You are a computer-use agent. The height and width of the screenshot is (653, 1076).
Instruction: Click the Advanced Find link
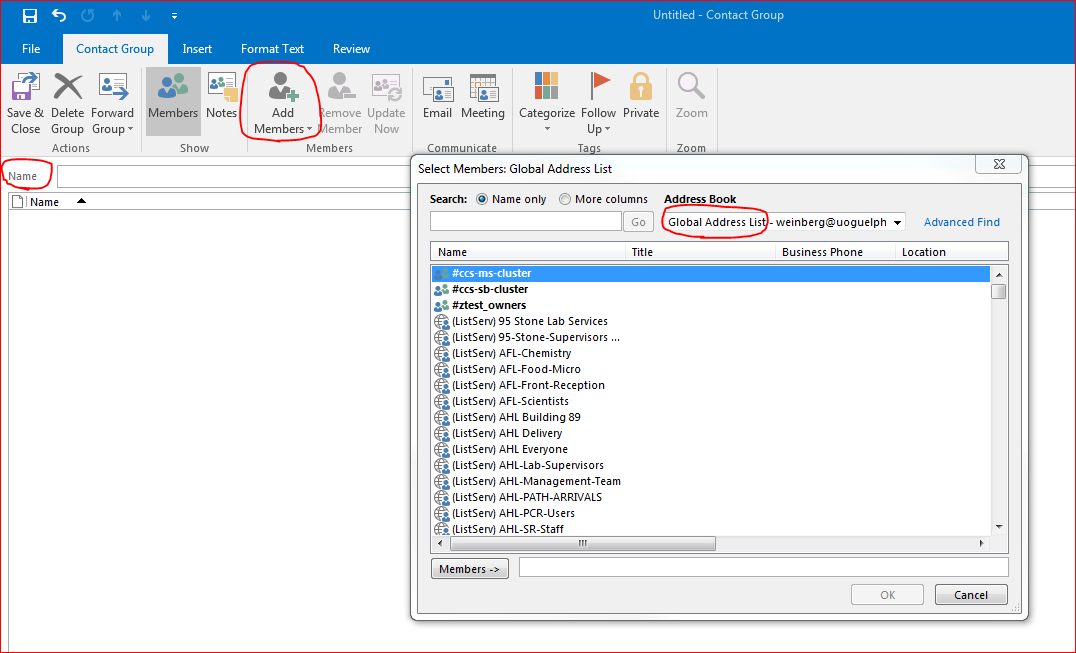coord(961,222)
